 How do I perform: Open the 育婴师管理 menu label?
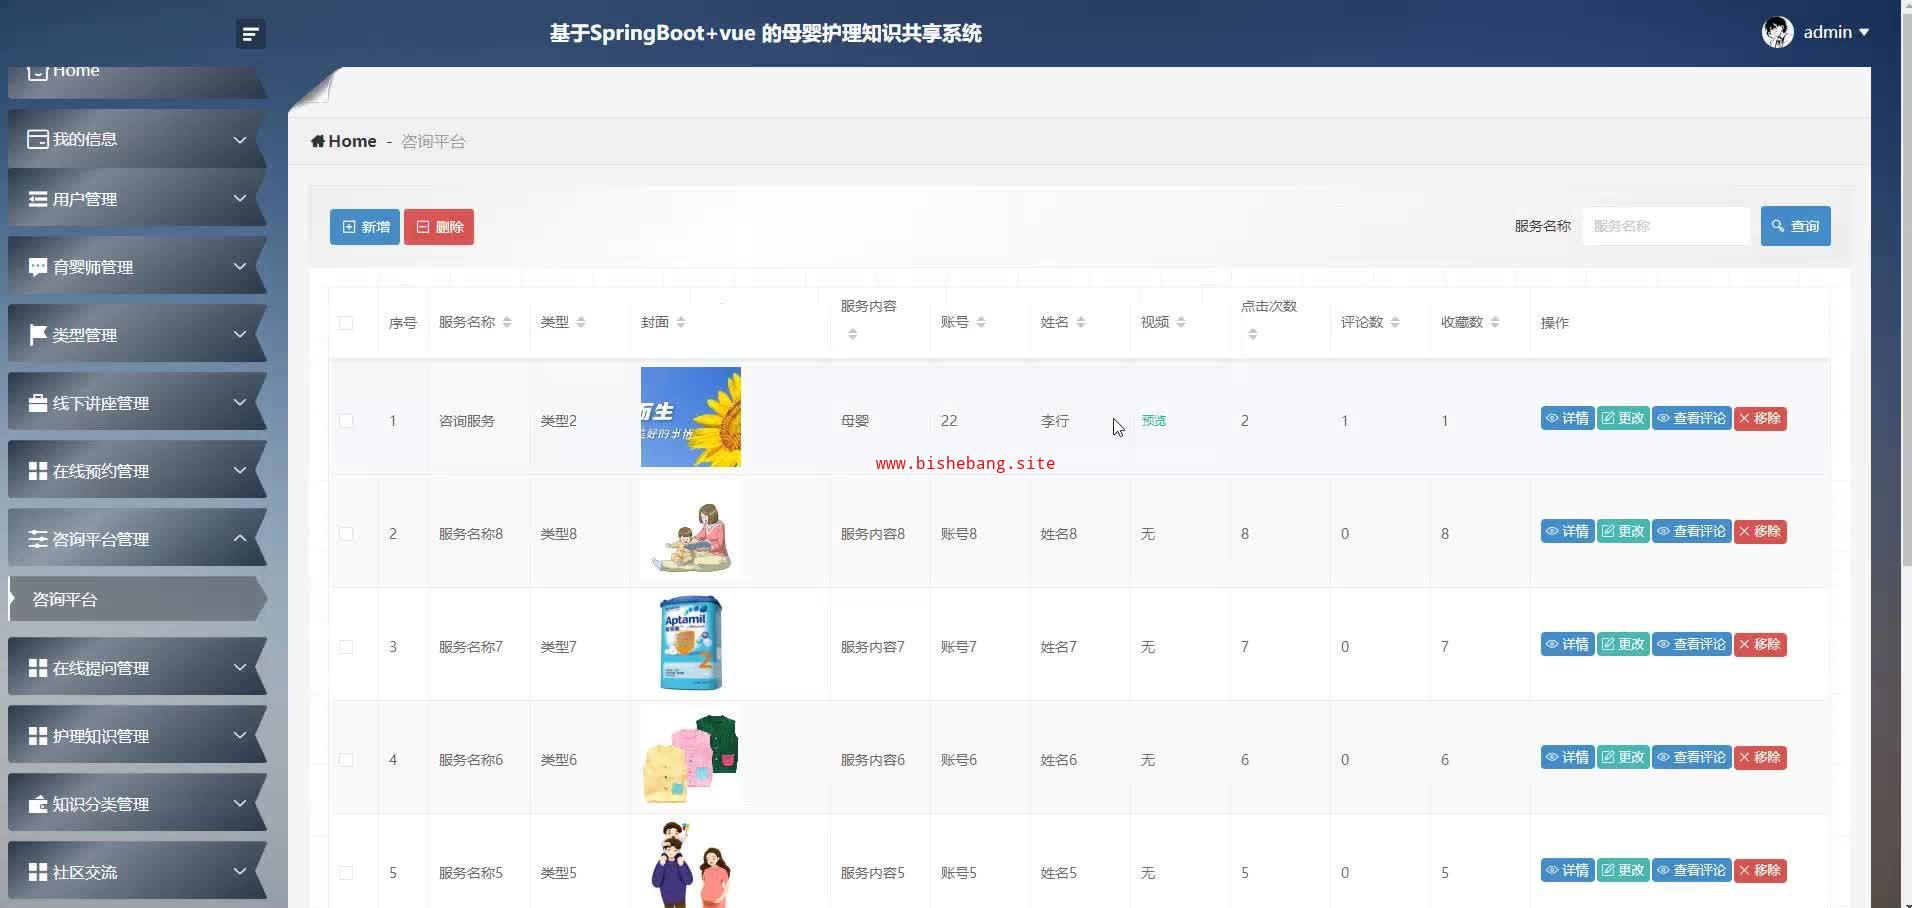coord(93,267)
